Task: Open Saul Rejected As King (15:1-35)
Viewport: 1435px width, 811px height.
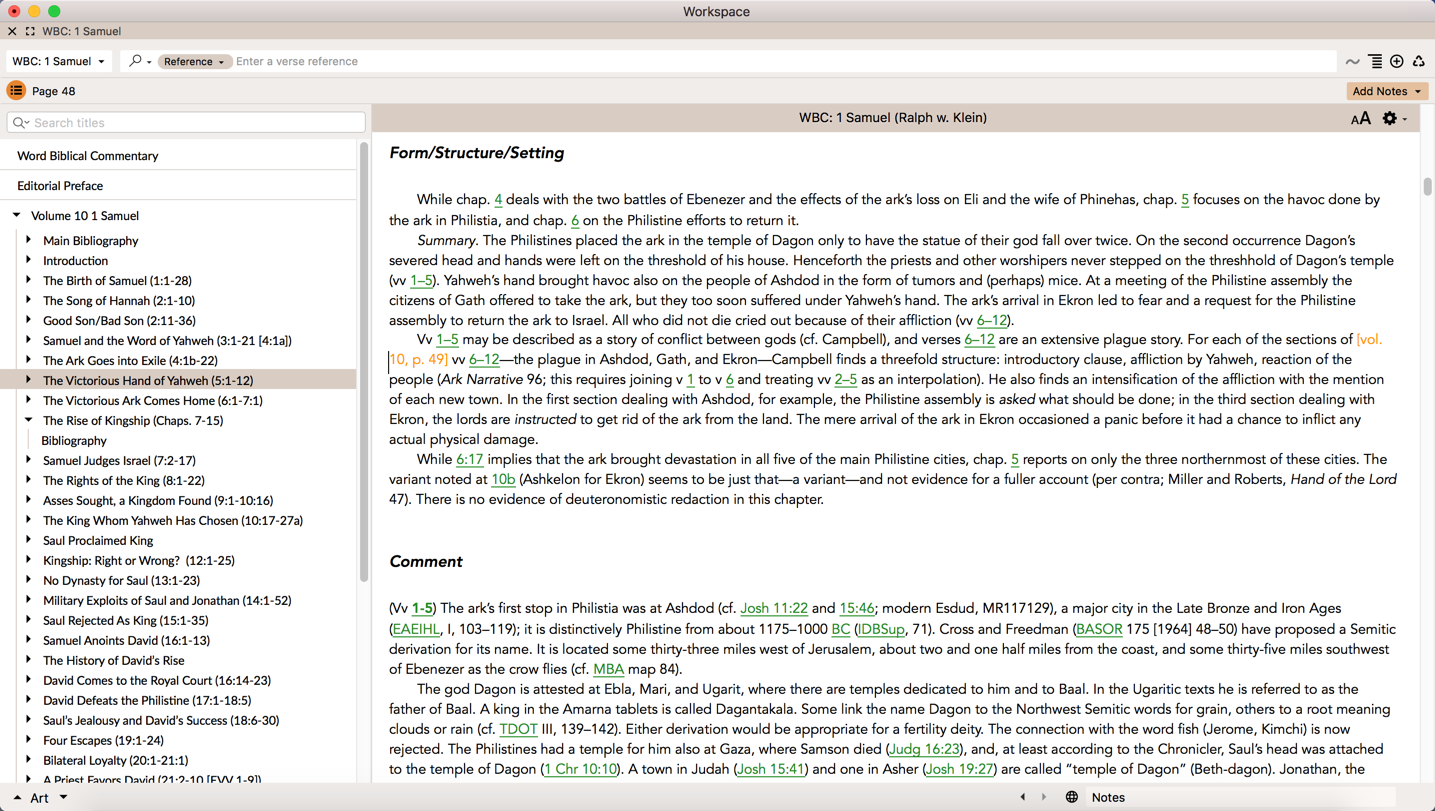Action: point(126,621)
